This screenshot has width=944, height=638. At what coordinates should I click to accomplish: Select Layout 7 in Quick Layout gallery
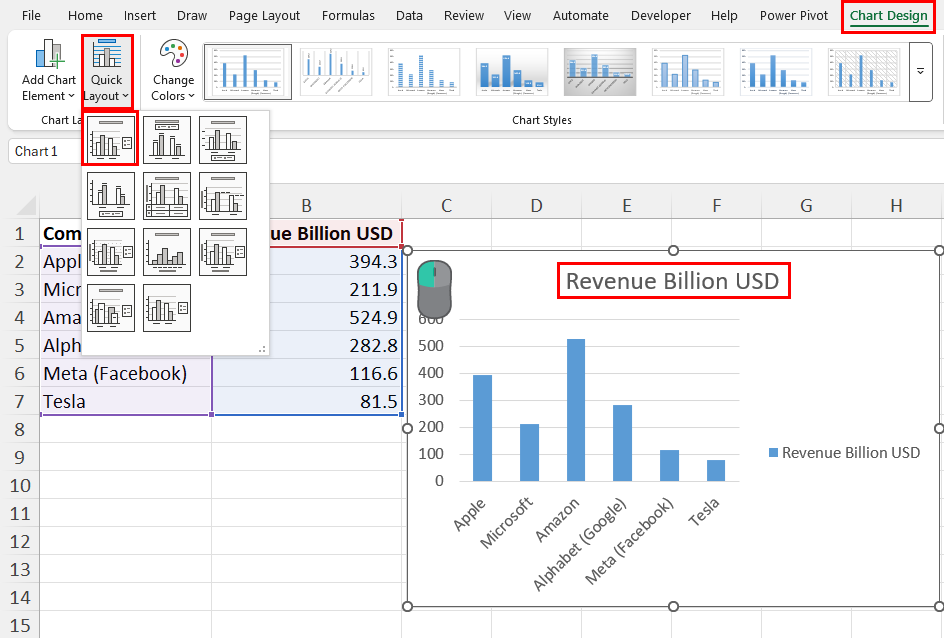pos(111,252)
